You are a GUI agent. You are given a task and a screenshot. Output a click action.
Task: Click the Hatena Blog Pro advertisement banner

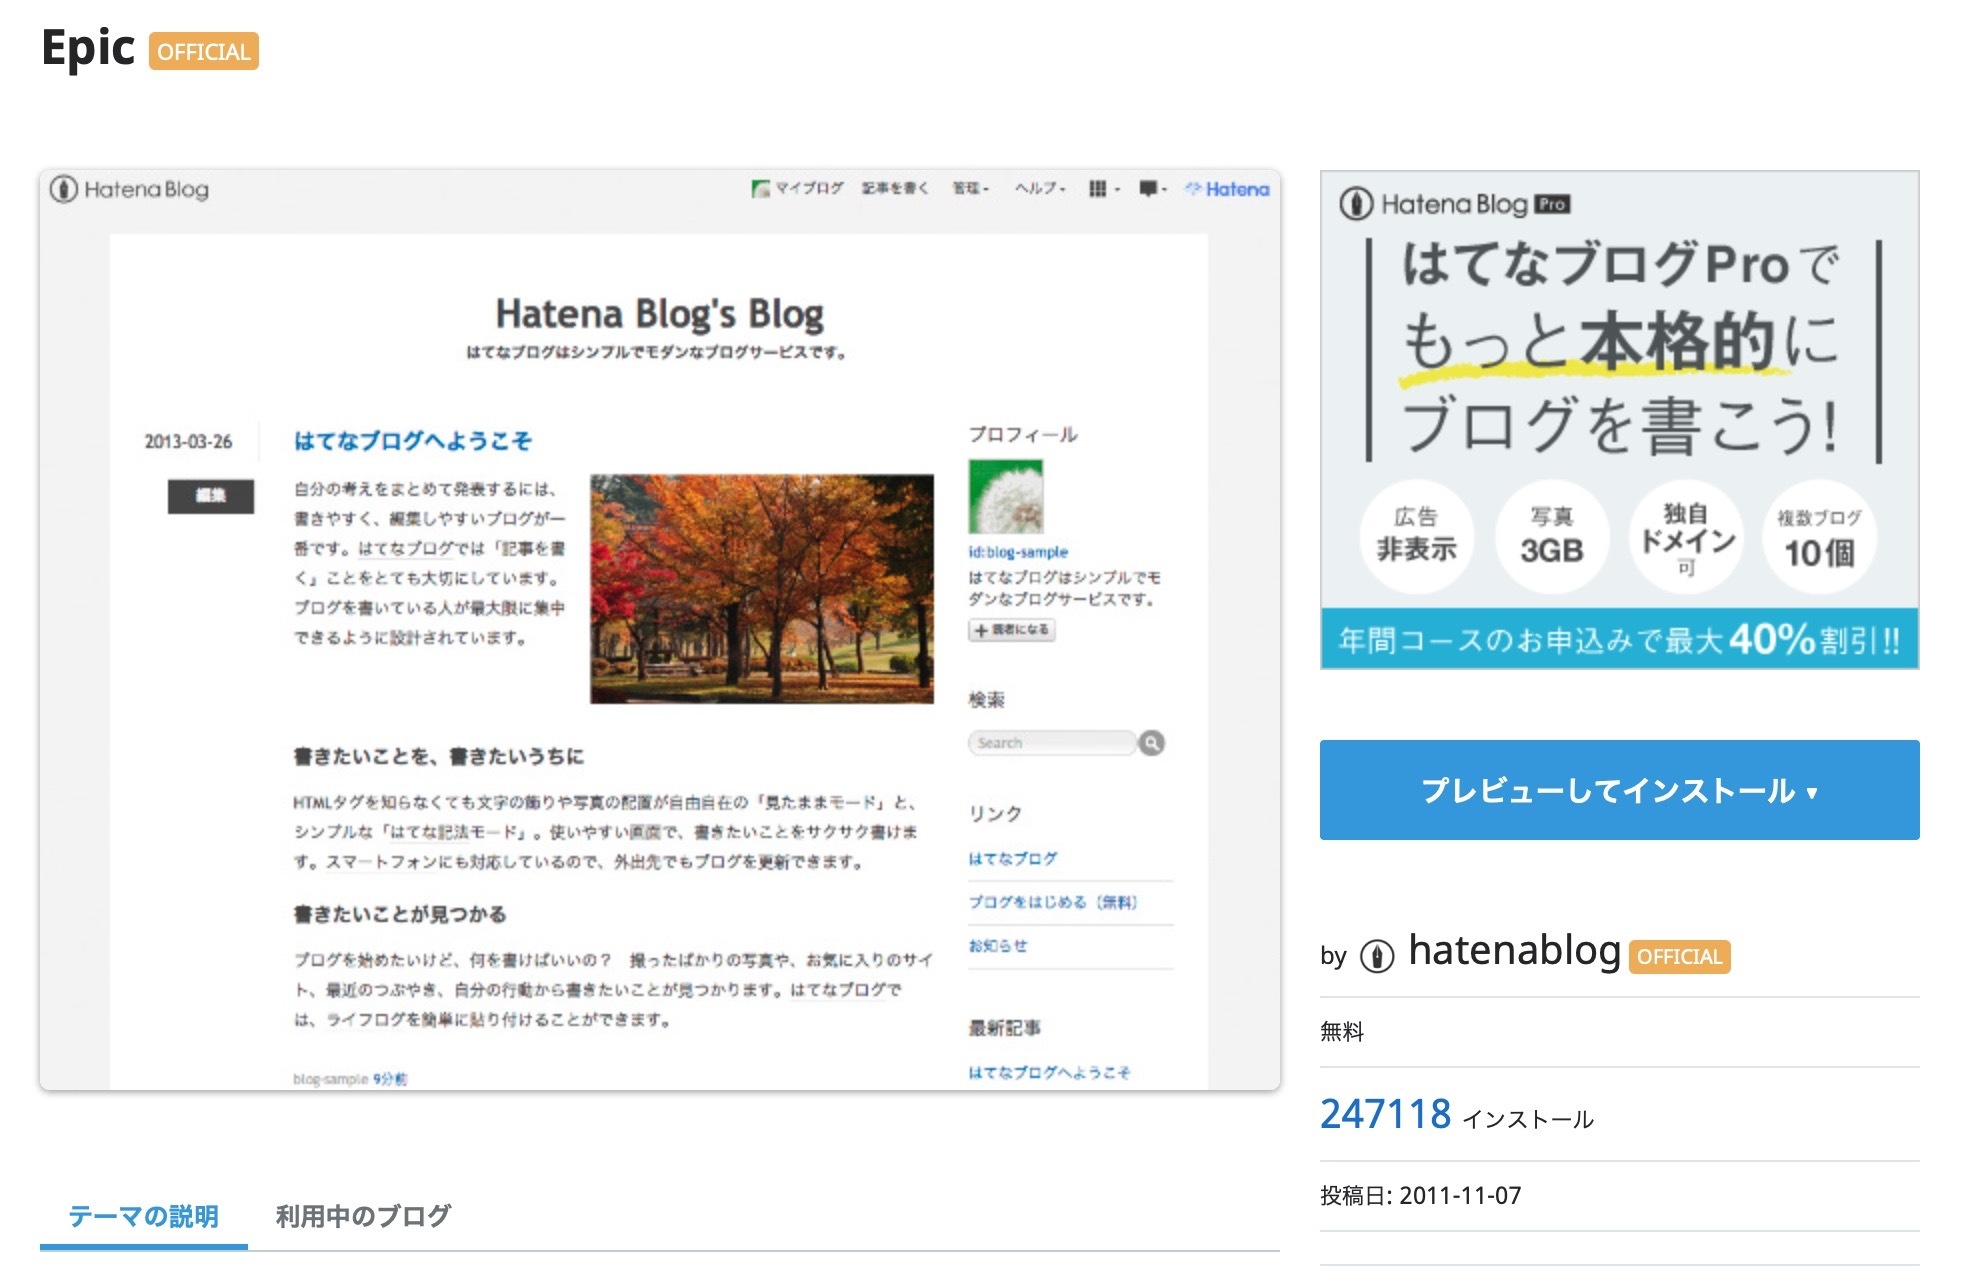pyautogui.click(x=1619, y=420)
